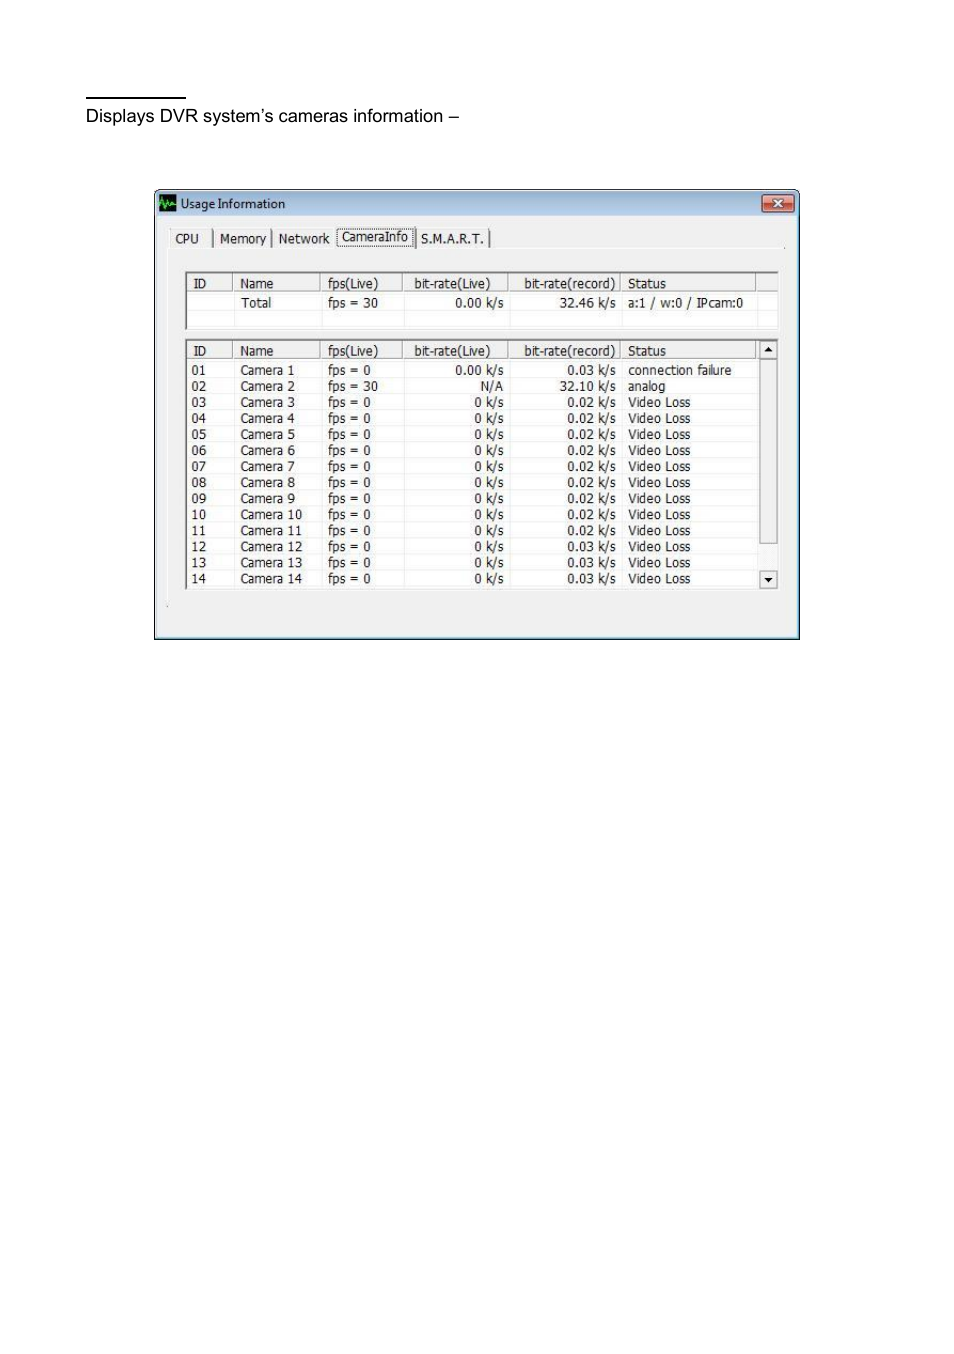Select the Camera 1 row
This screenshot has width=954, height=1354.
pos(473,370)
